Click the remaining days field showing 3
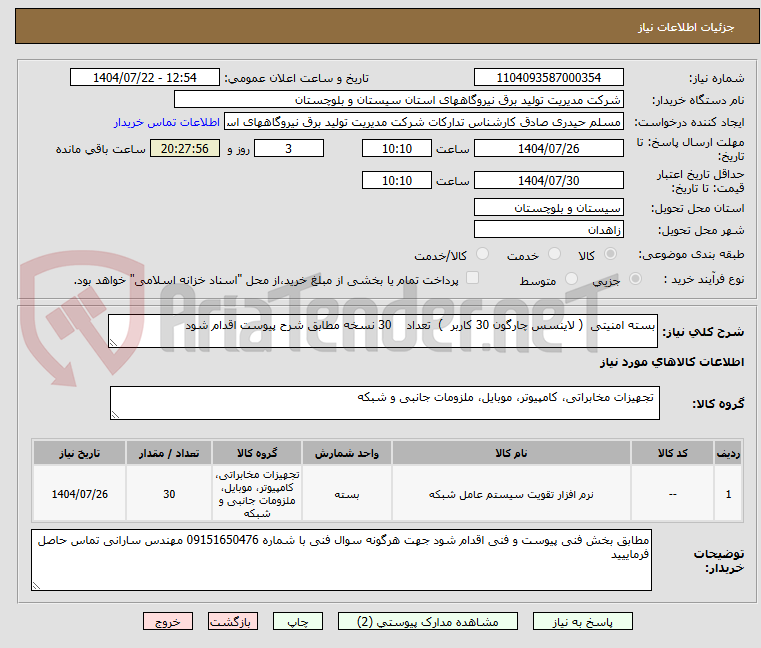 (289, 149)
